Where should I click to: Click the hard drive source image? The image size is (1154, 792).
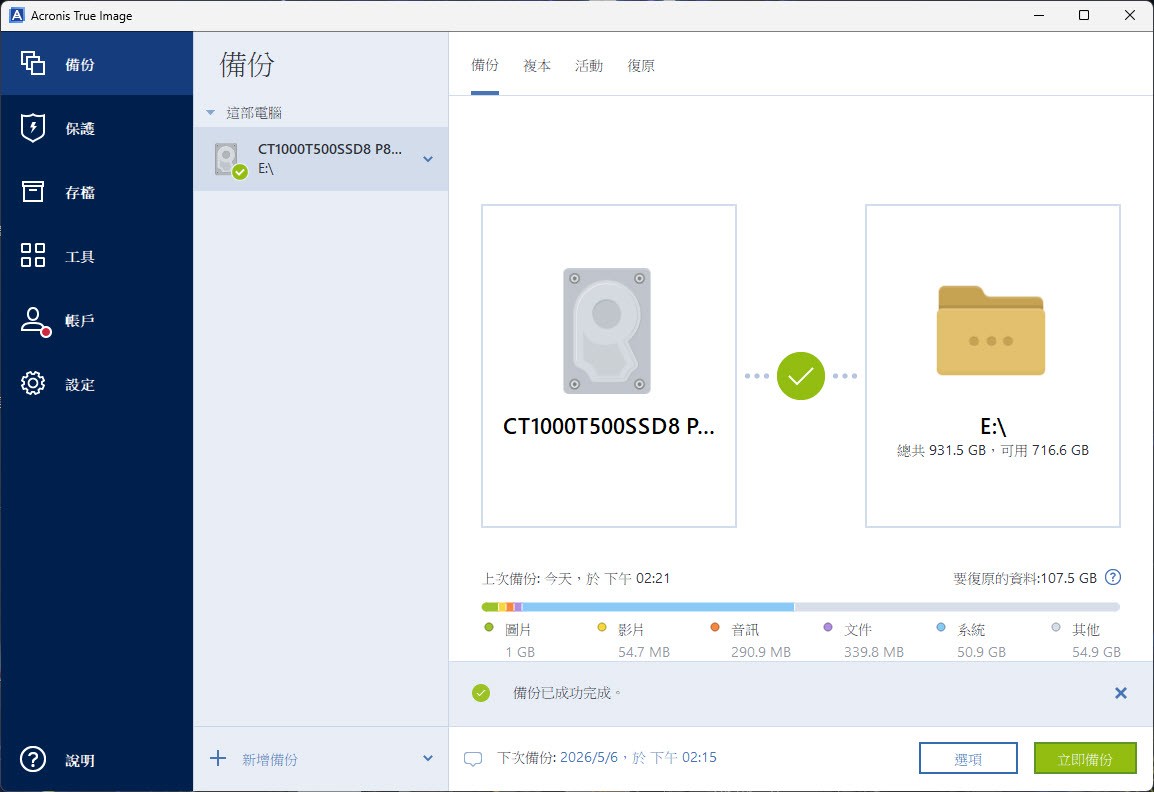point(607,331)
